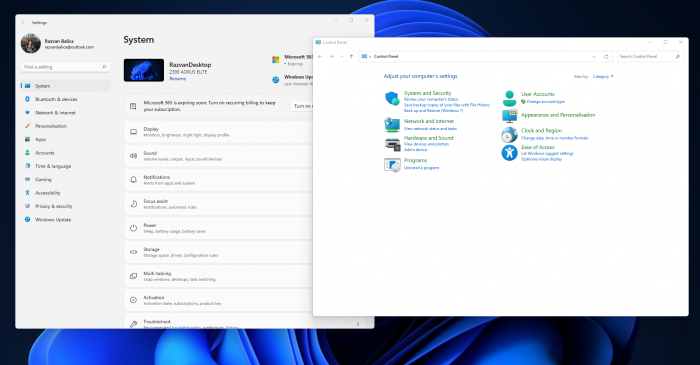Select Time & language in Settings sidebar
Screen dimensions: 700x365
[65, 166]
